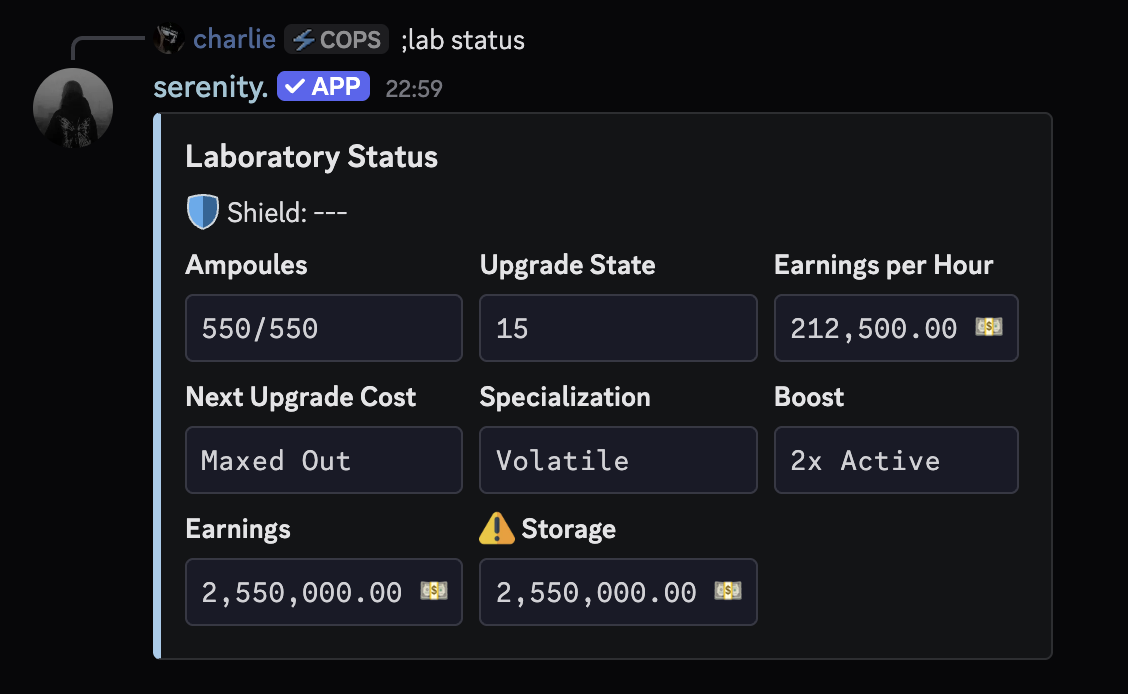Click the verified APP badge

click(x=323, y=86)
